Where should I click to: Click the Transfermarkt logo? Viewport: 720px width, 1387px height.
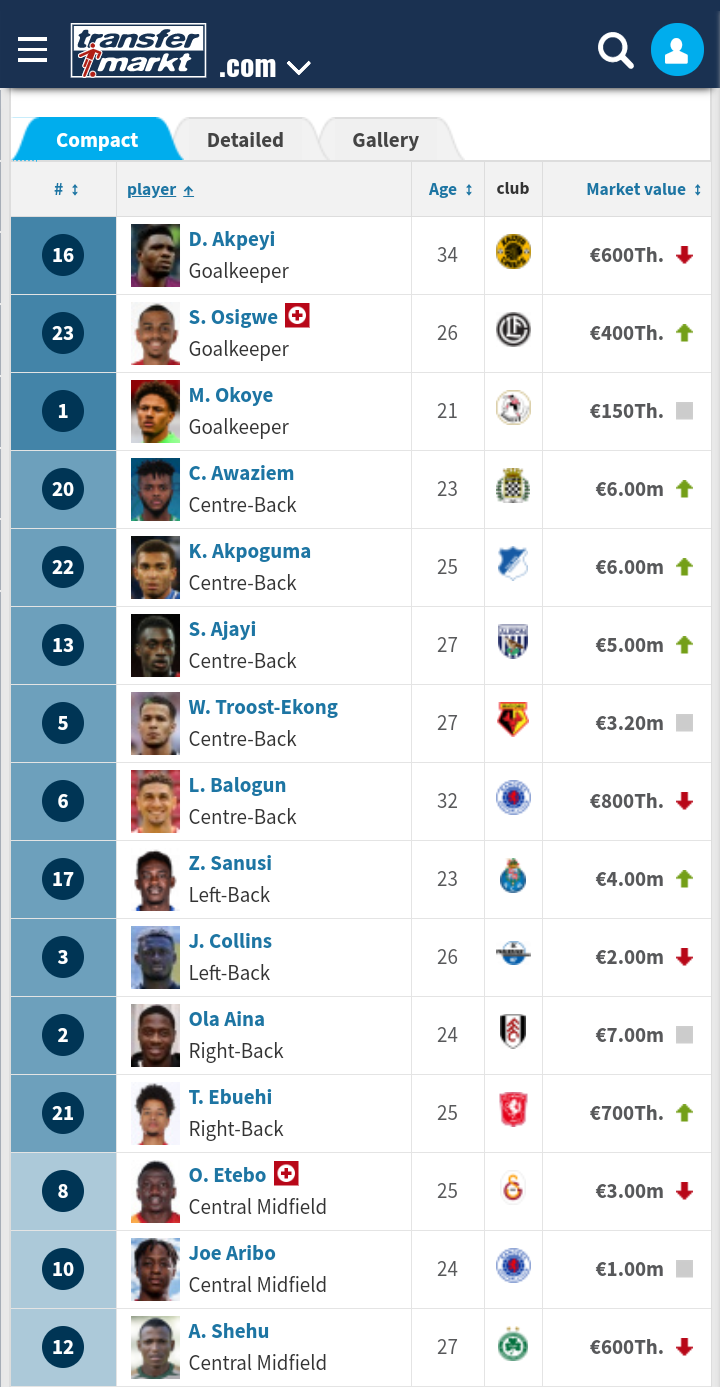[x=138, y=51]
